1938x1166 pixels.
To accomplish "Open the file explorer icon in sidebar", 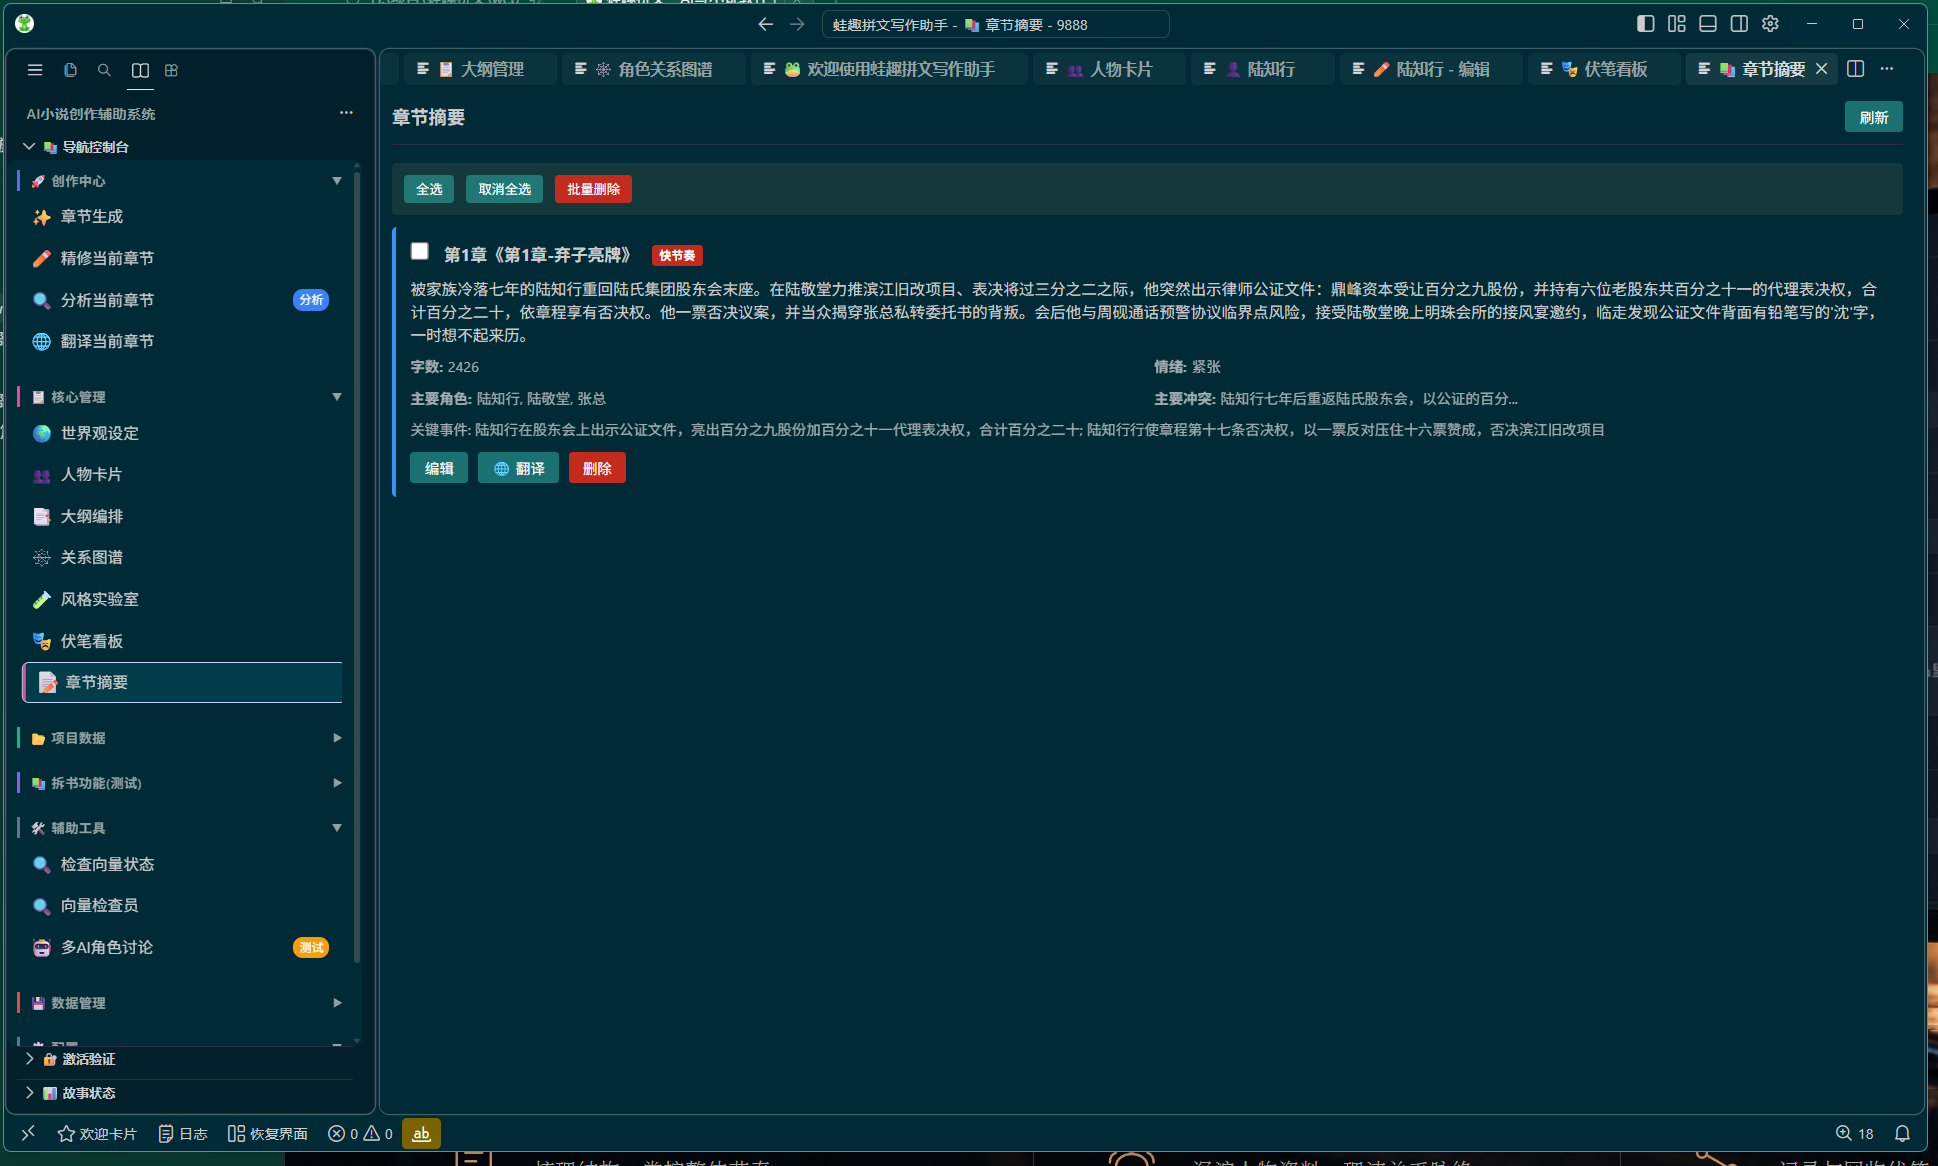I will point(70,70).
